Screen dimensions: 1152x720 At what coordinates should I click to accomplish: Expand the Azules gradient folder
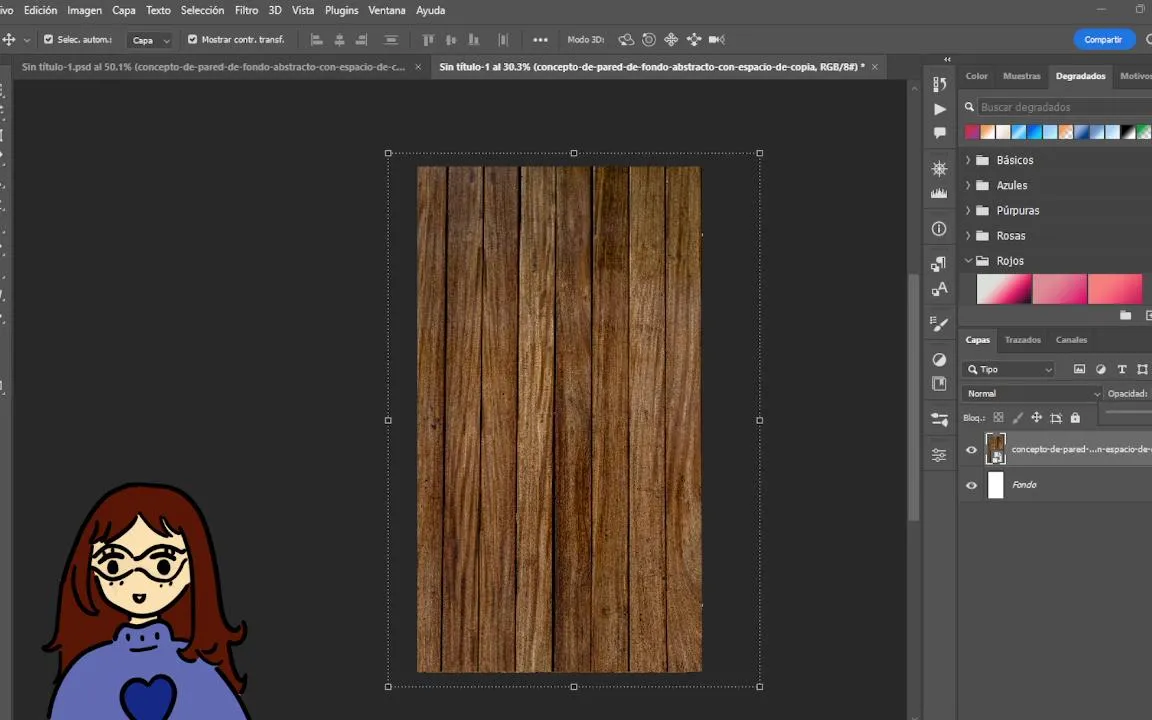click(x=968, y=185)
